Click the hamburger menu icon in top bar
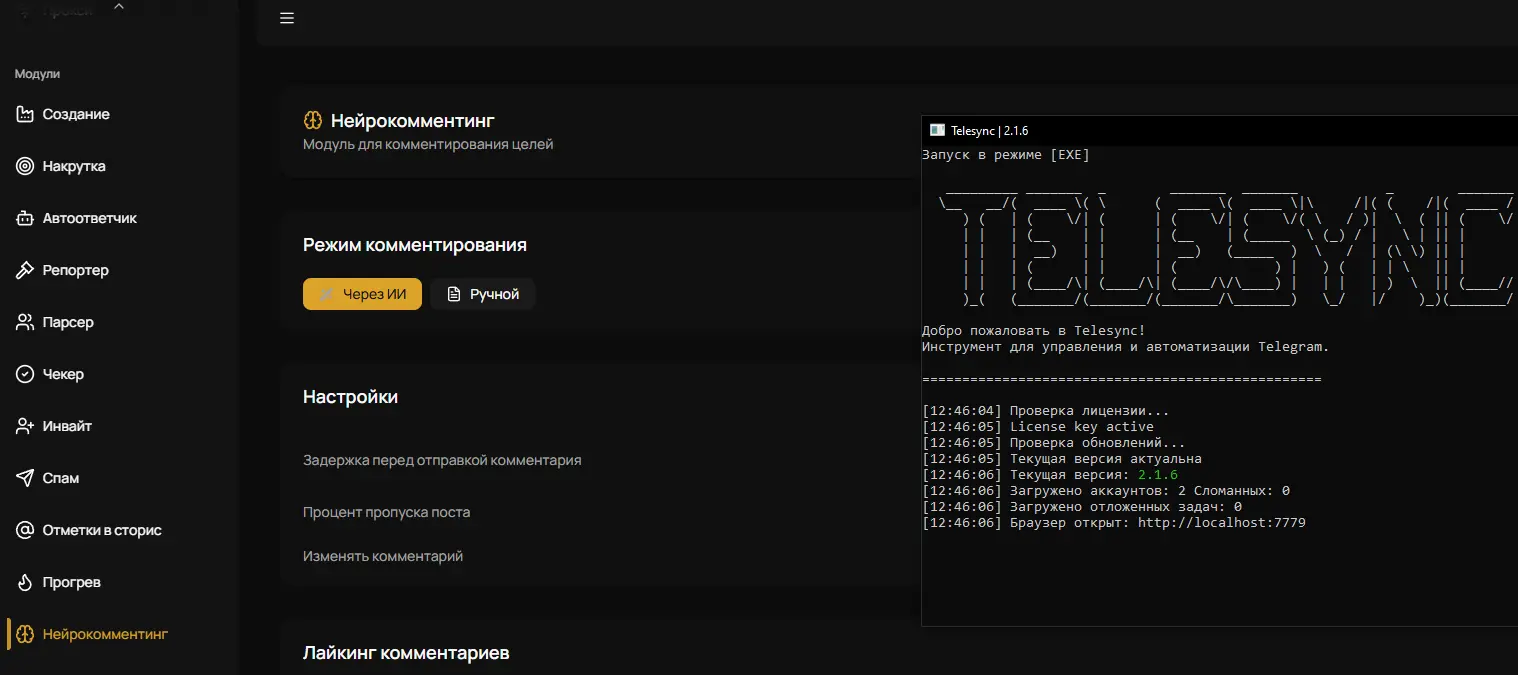This screenshot has width=1518, height=675. [287, 18]
